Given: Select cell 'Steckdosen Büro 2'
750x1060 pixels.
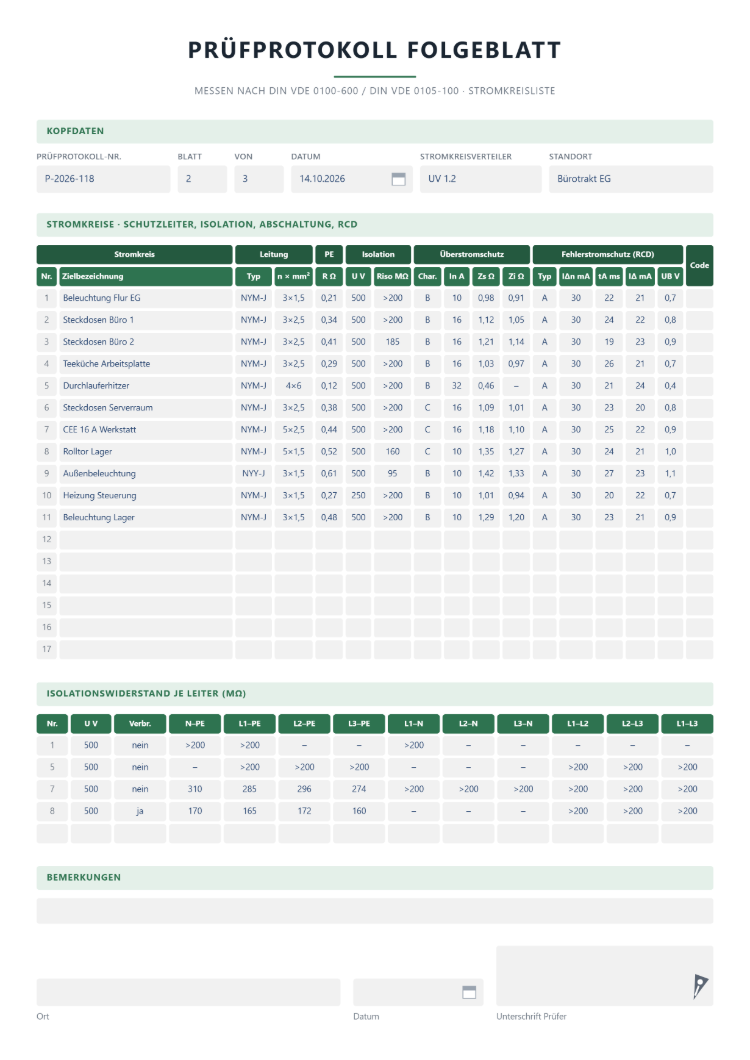Looking at the screenshot, I should click(146, 342).
